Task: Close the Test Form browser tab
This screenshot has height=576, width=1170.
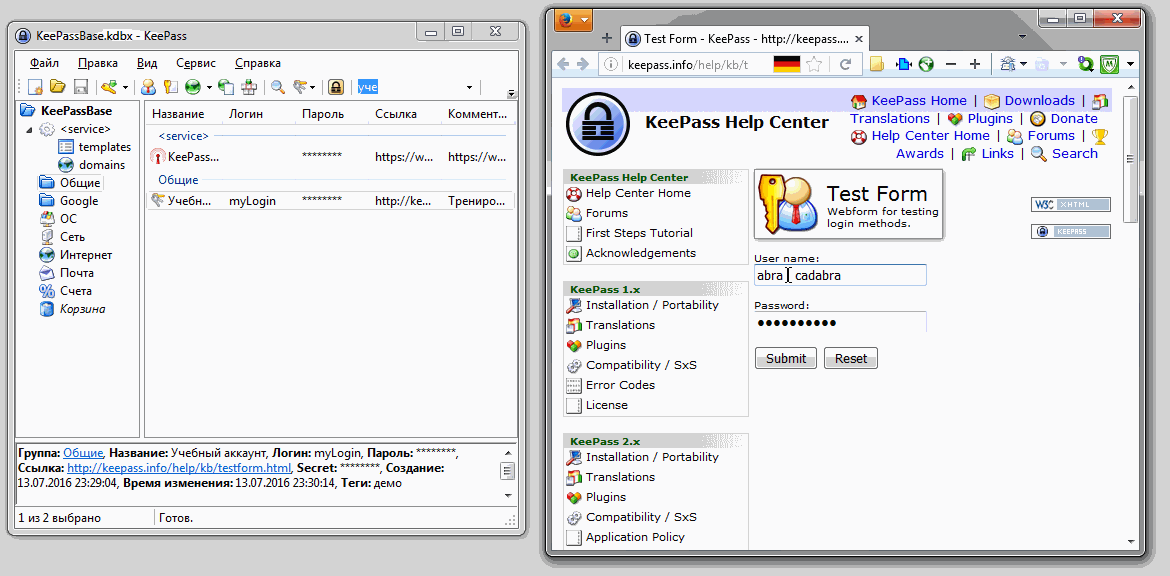Action: (859, 39)
